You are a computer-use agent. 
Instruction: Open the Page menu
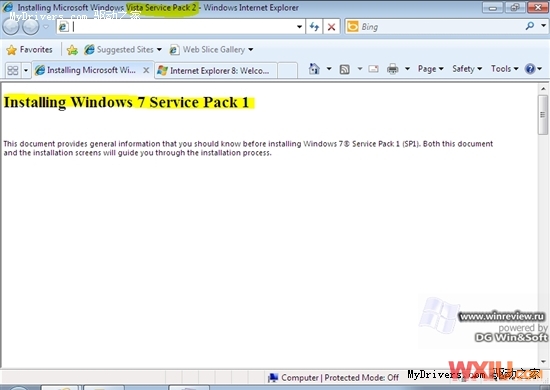tap(430, 69)
